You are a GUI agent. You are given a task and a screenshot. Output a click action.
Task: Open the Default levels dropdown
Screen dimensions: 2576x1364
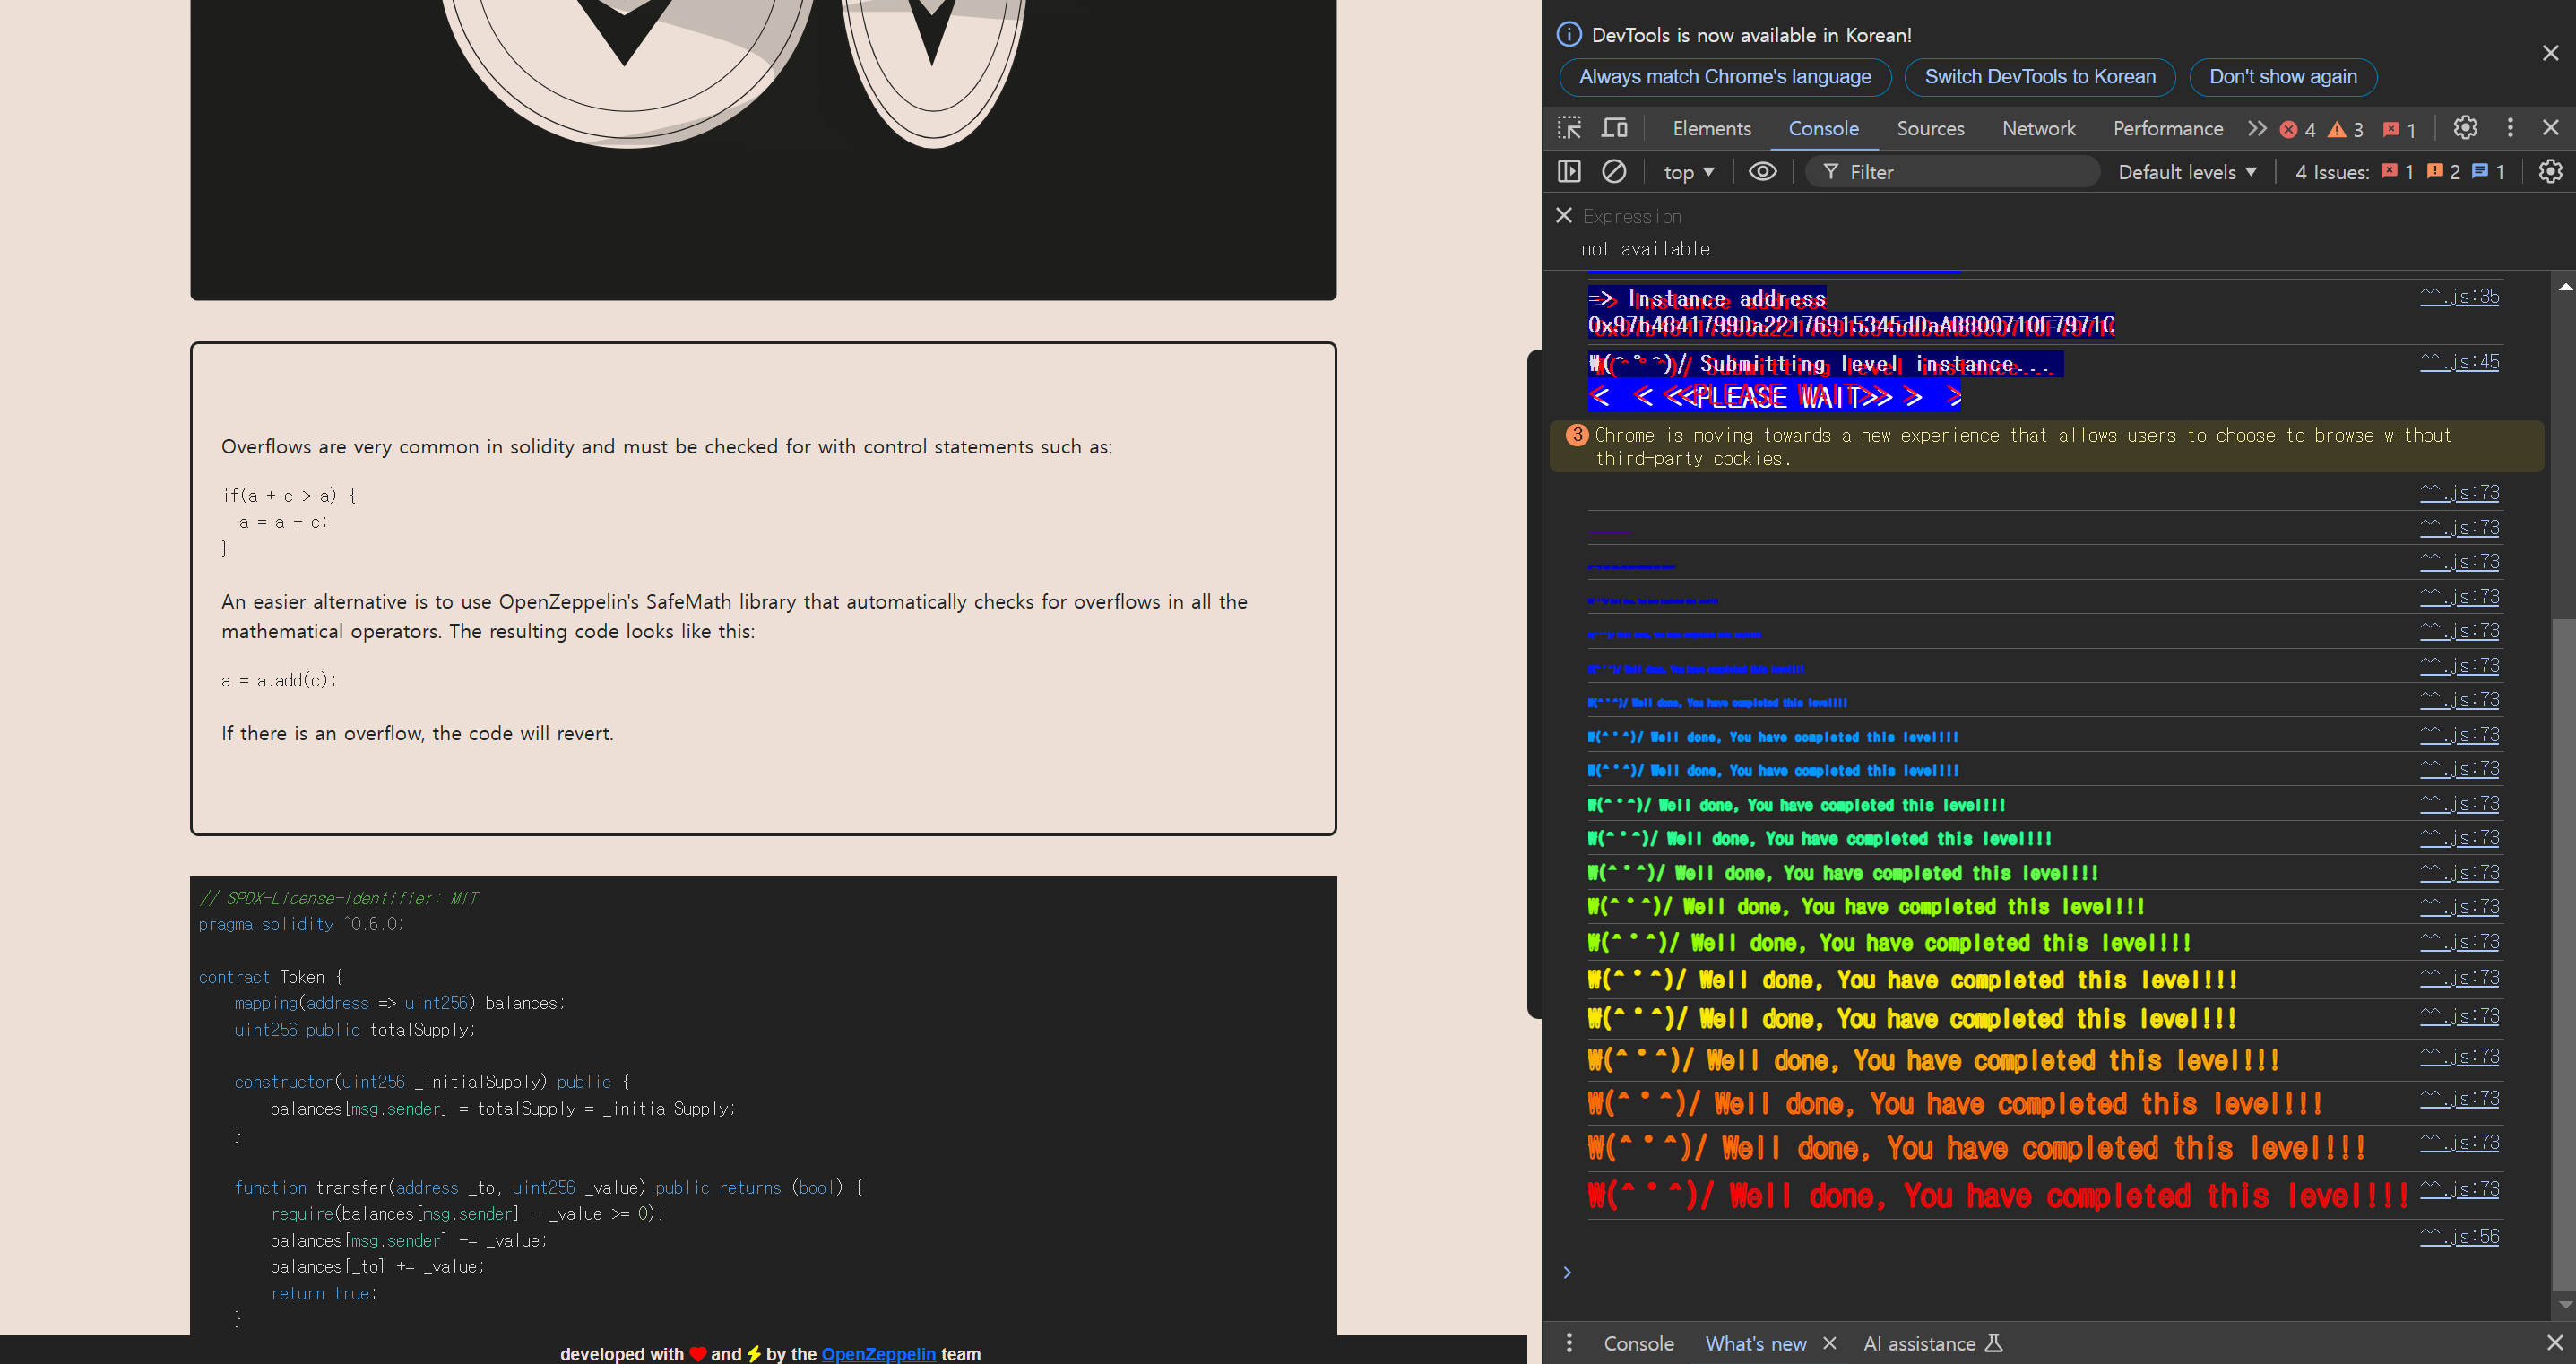coord(2187,172)
